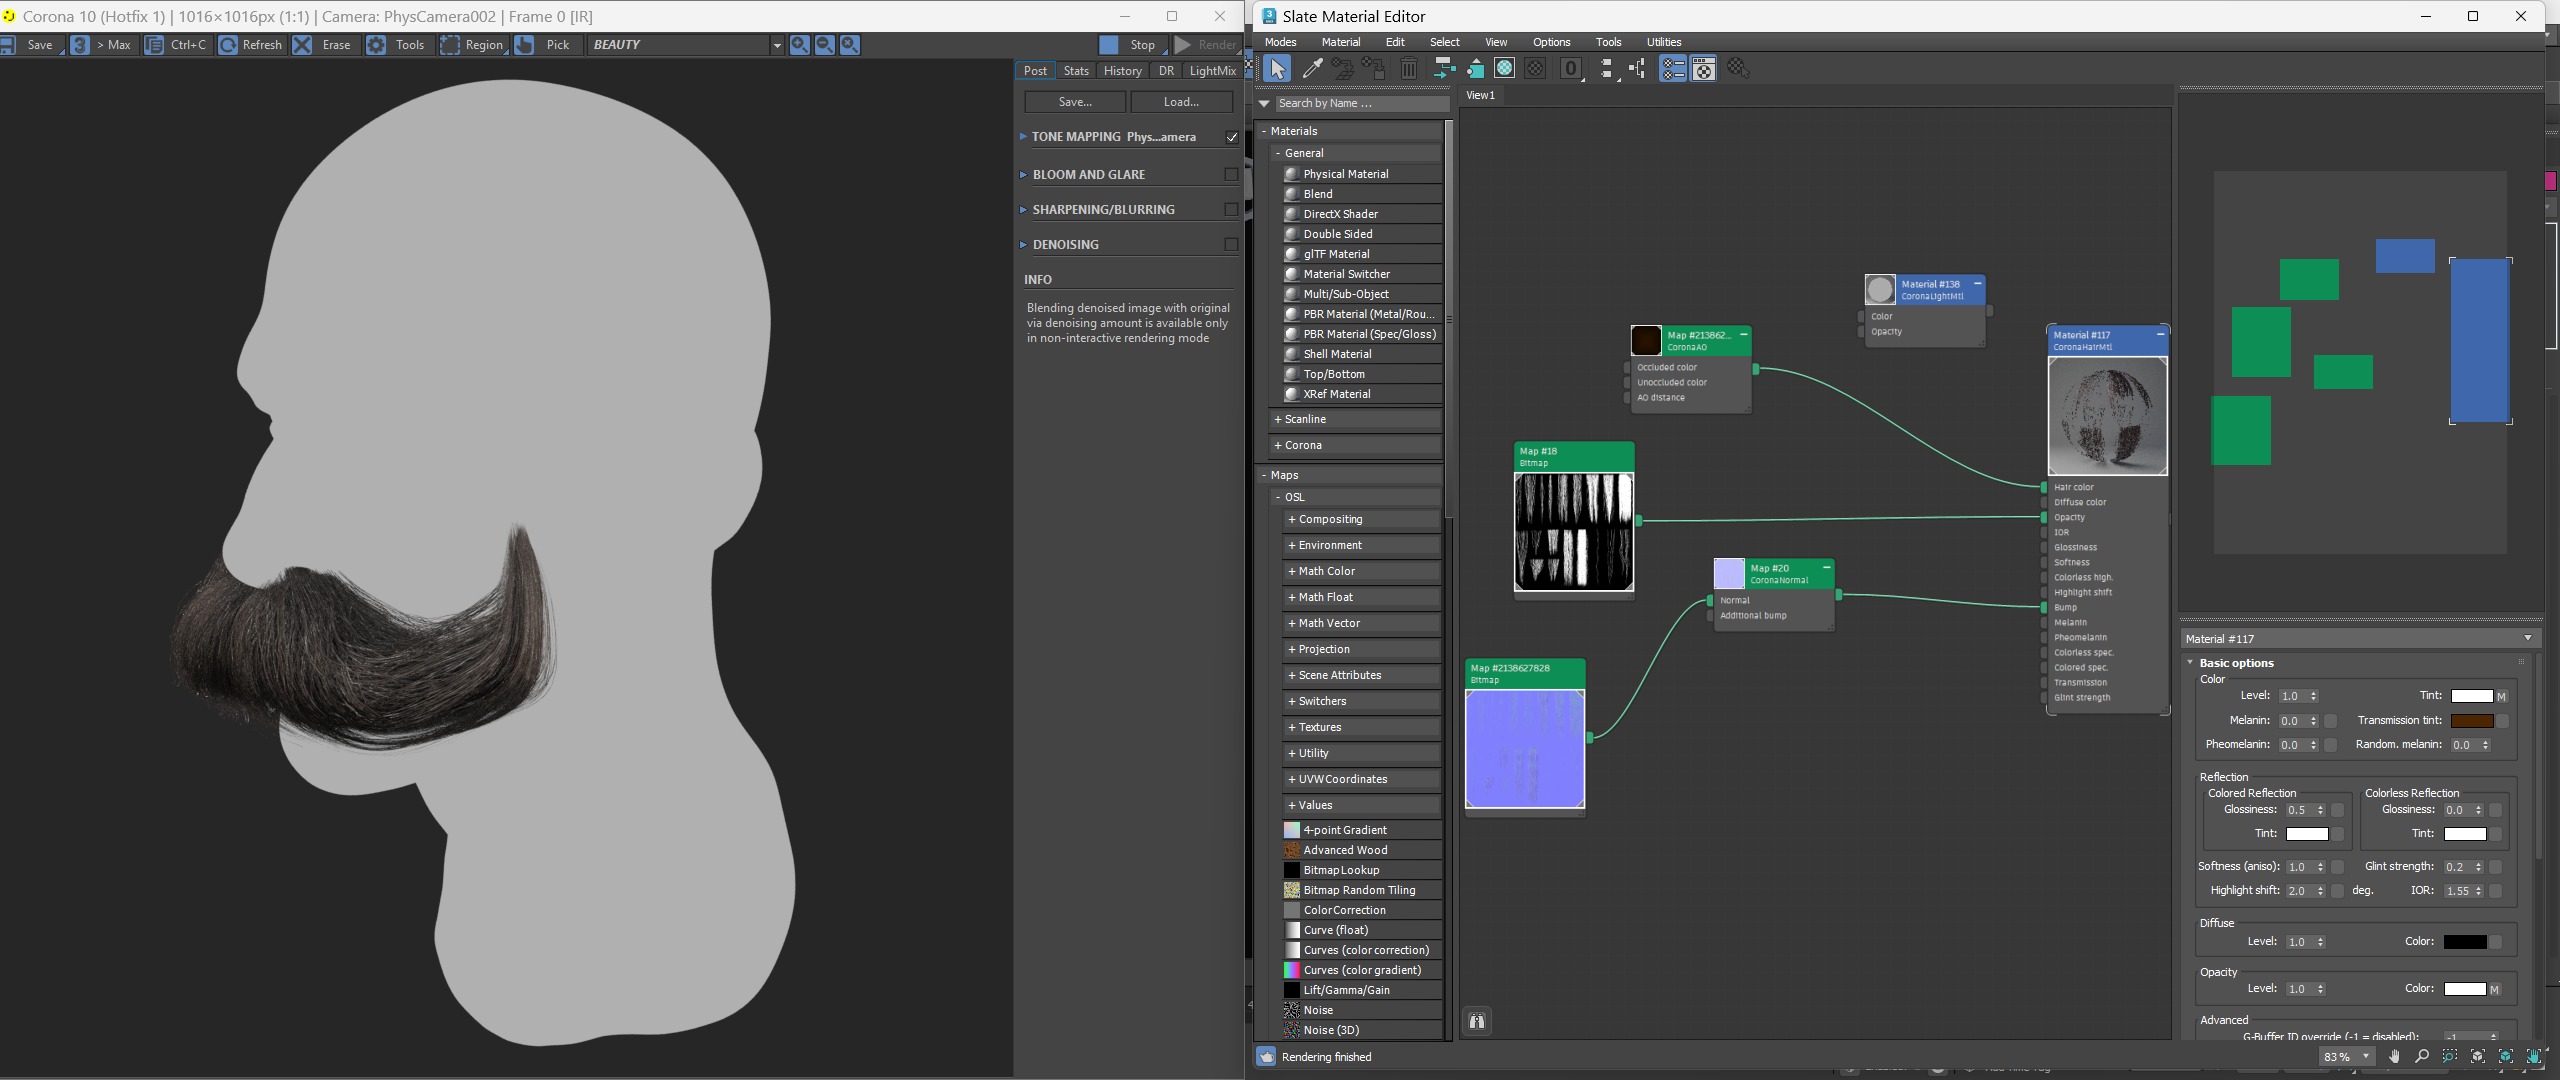This screenshot has height=1080, width=2560.
Task: Open the Options menu
Action: click(x=1551, y=42)
